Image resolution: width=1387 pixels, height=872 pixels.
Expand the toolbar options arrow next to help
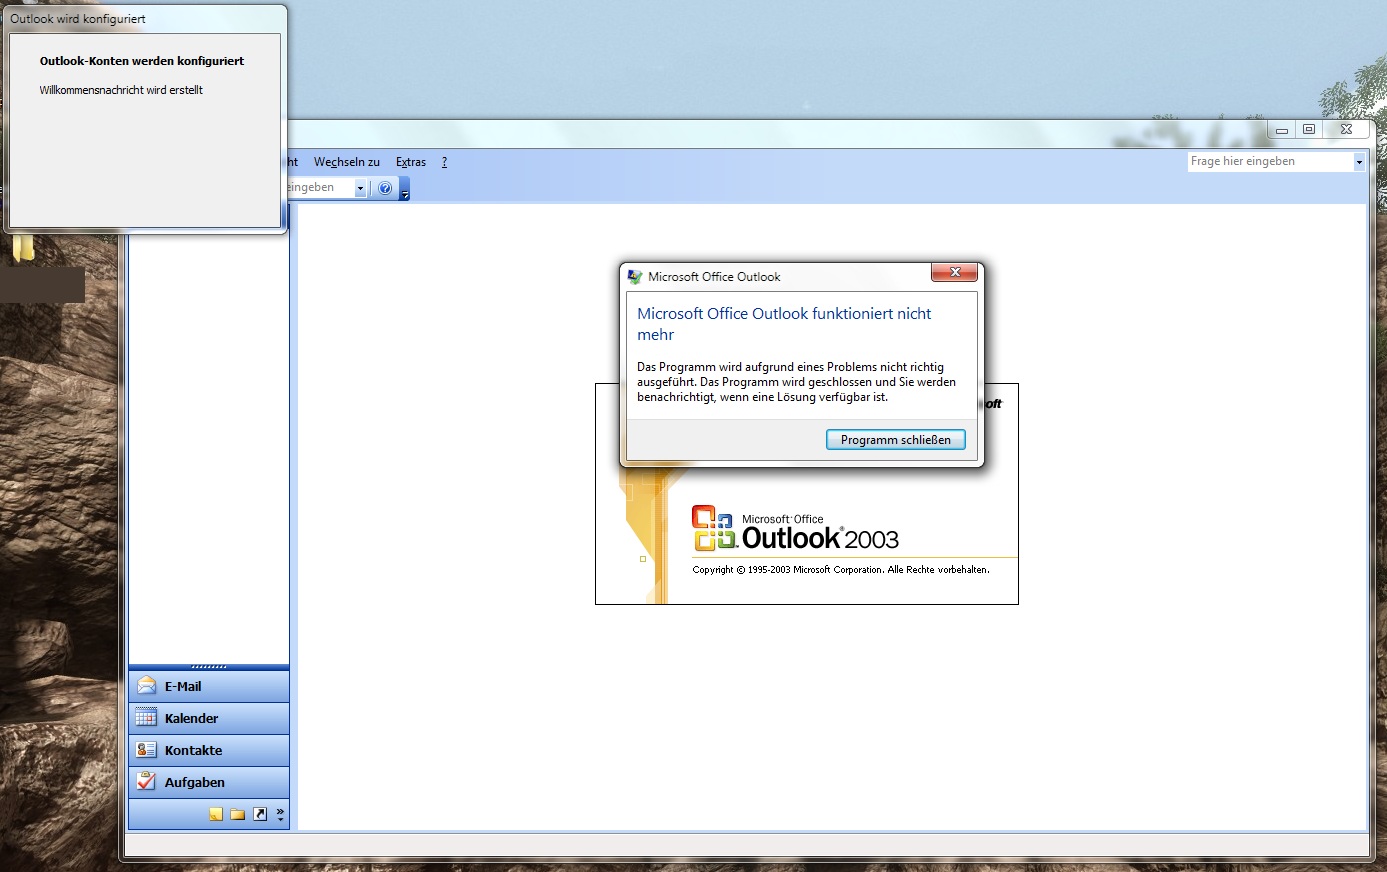pos(405,189)
